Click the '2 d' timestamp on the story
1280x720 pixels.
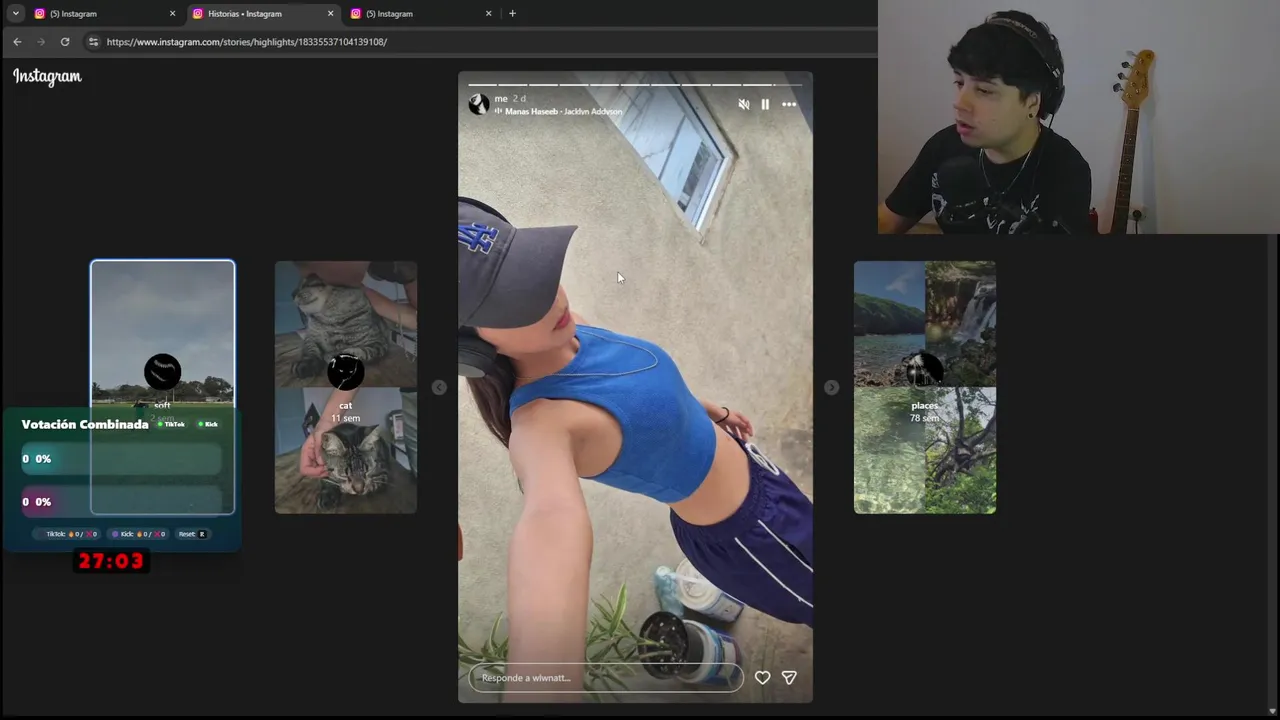point(519,99)
